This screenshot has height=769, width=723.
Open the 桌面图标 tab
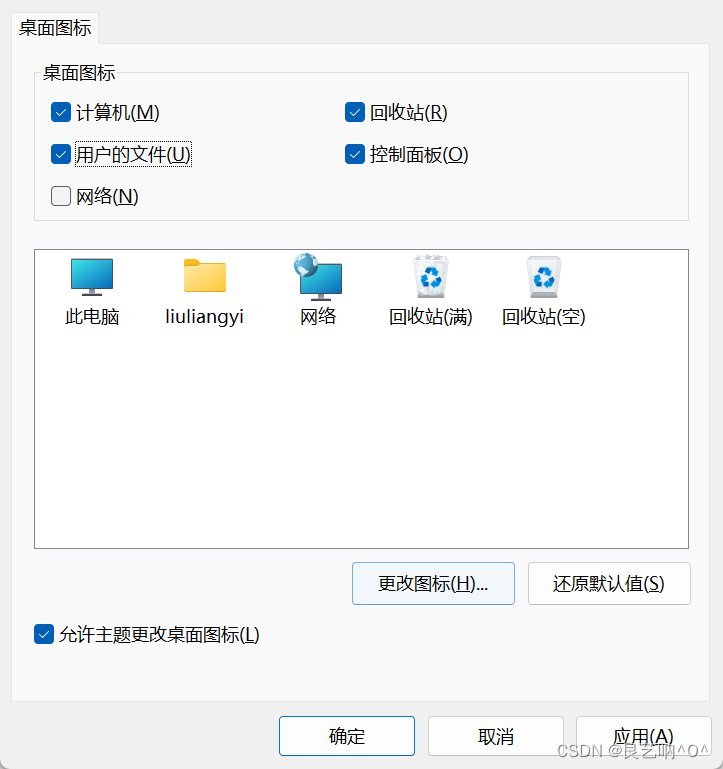(x=55, y=28)
